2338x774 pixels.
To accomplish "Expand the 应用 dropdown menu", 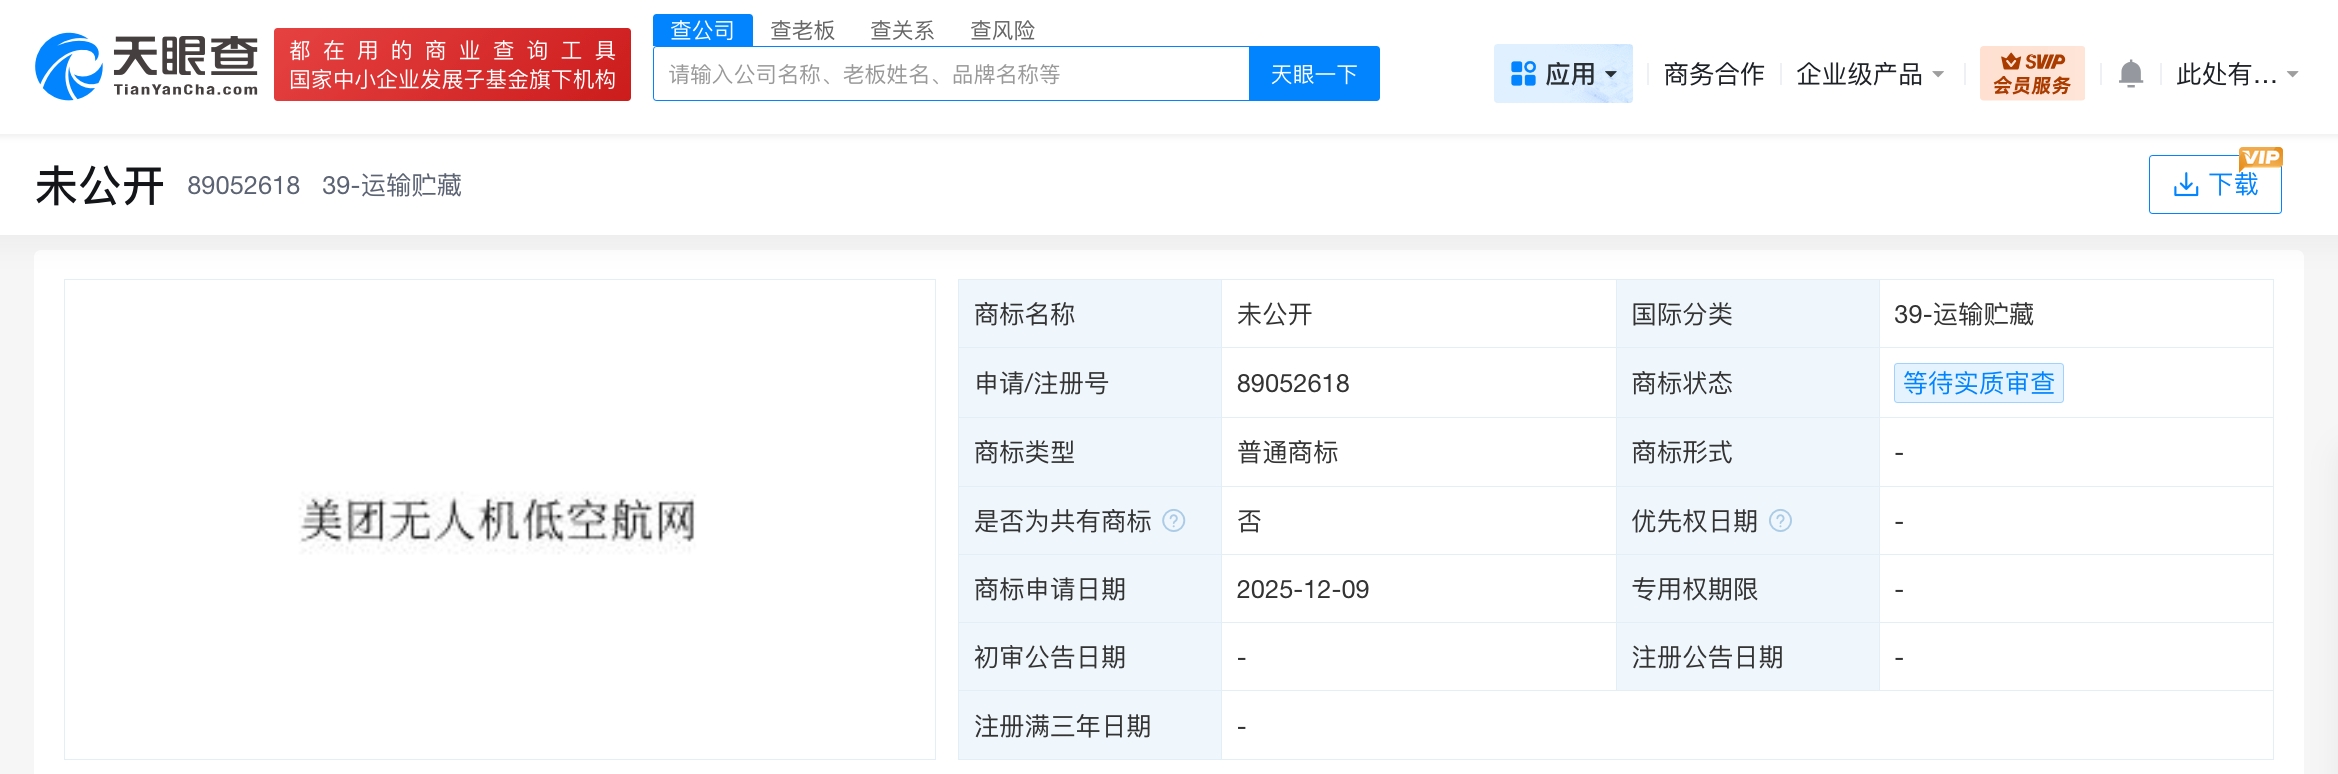I will pos(1611,75).
